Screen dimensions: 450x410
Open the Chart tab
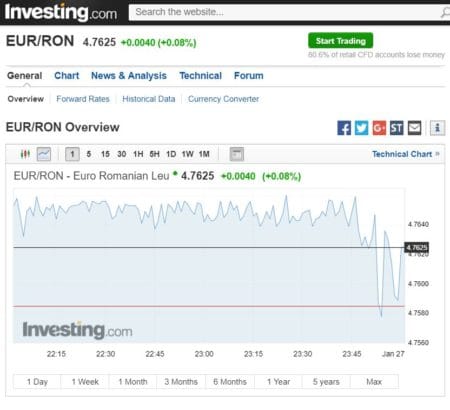(67, 76)
